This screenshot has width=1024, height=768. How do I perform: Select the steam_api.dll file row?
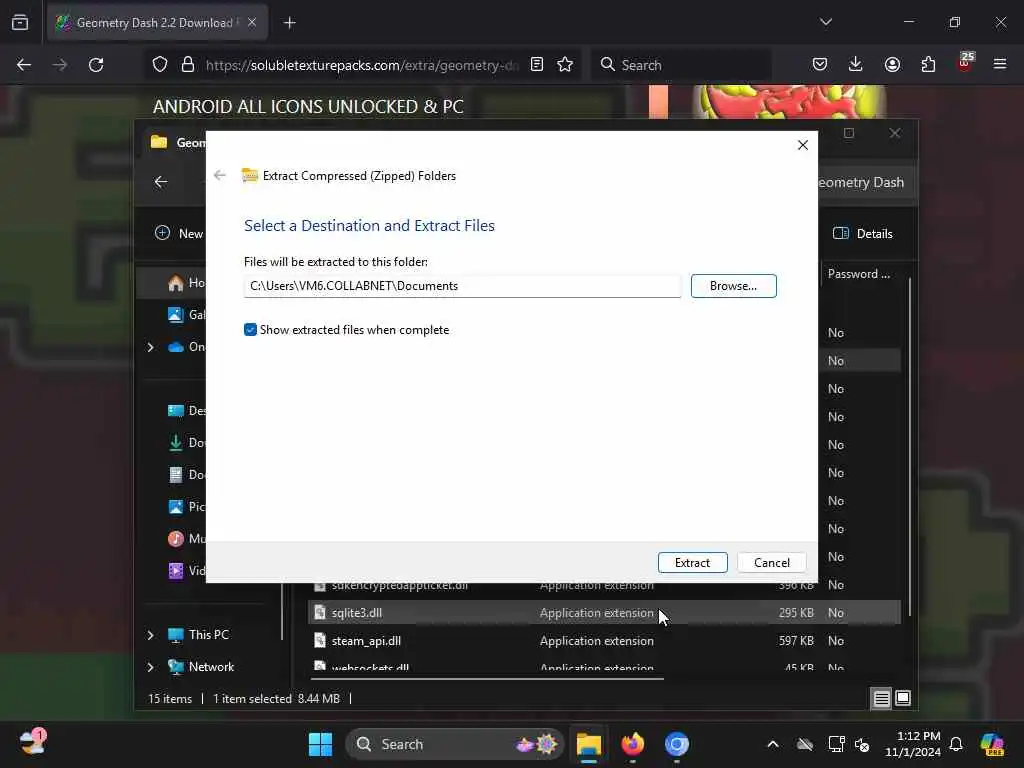604,641
